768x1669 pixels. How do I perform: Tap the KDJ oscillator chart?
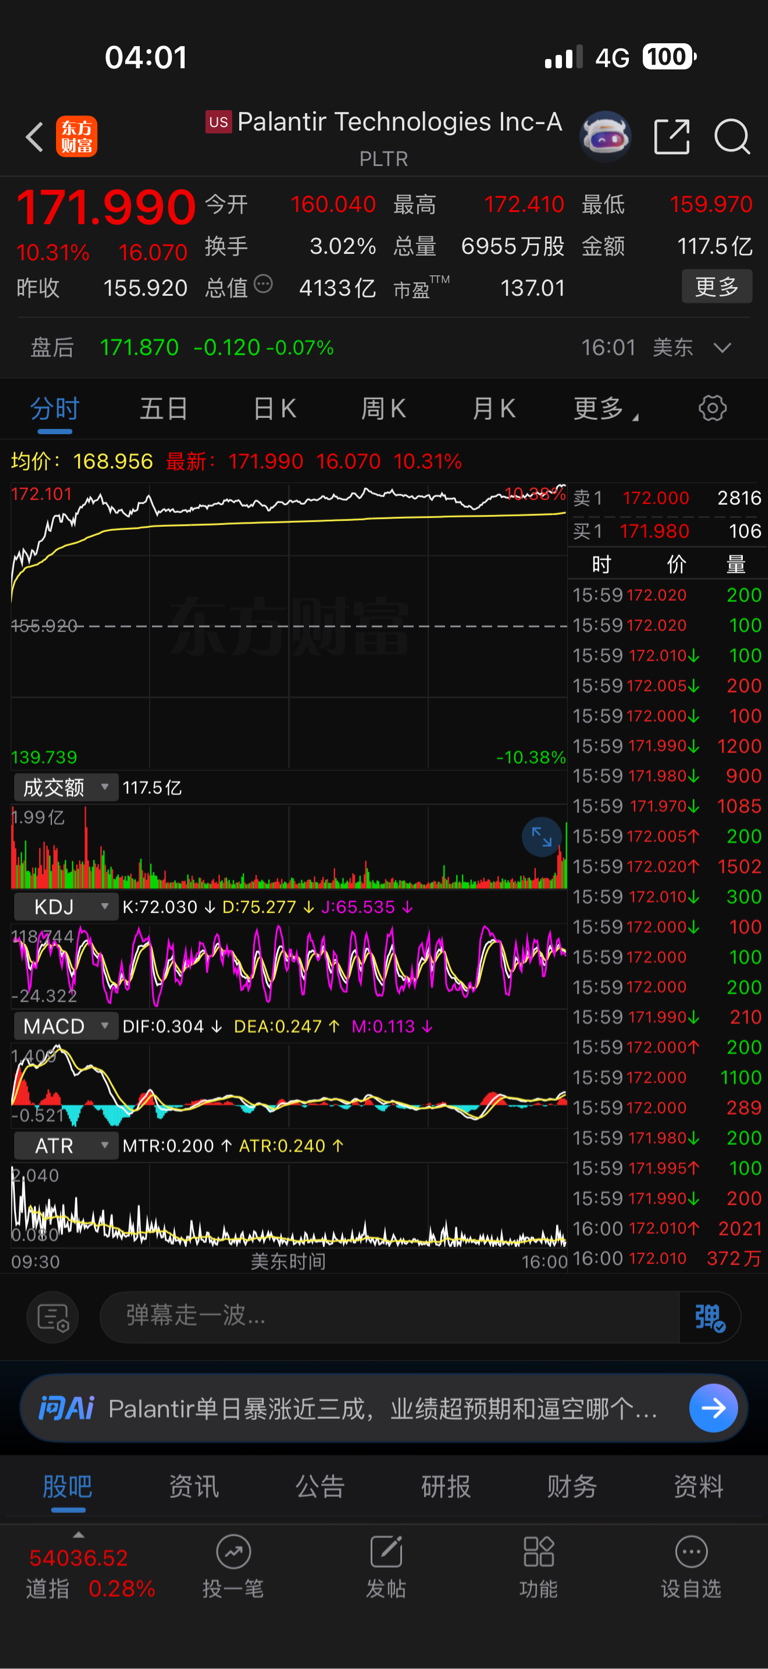[x=289, y=966]
